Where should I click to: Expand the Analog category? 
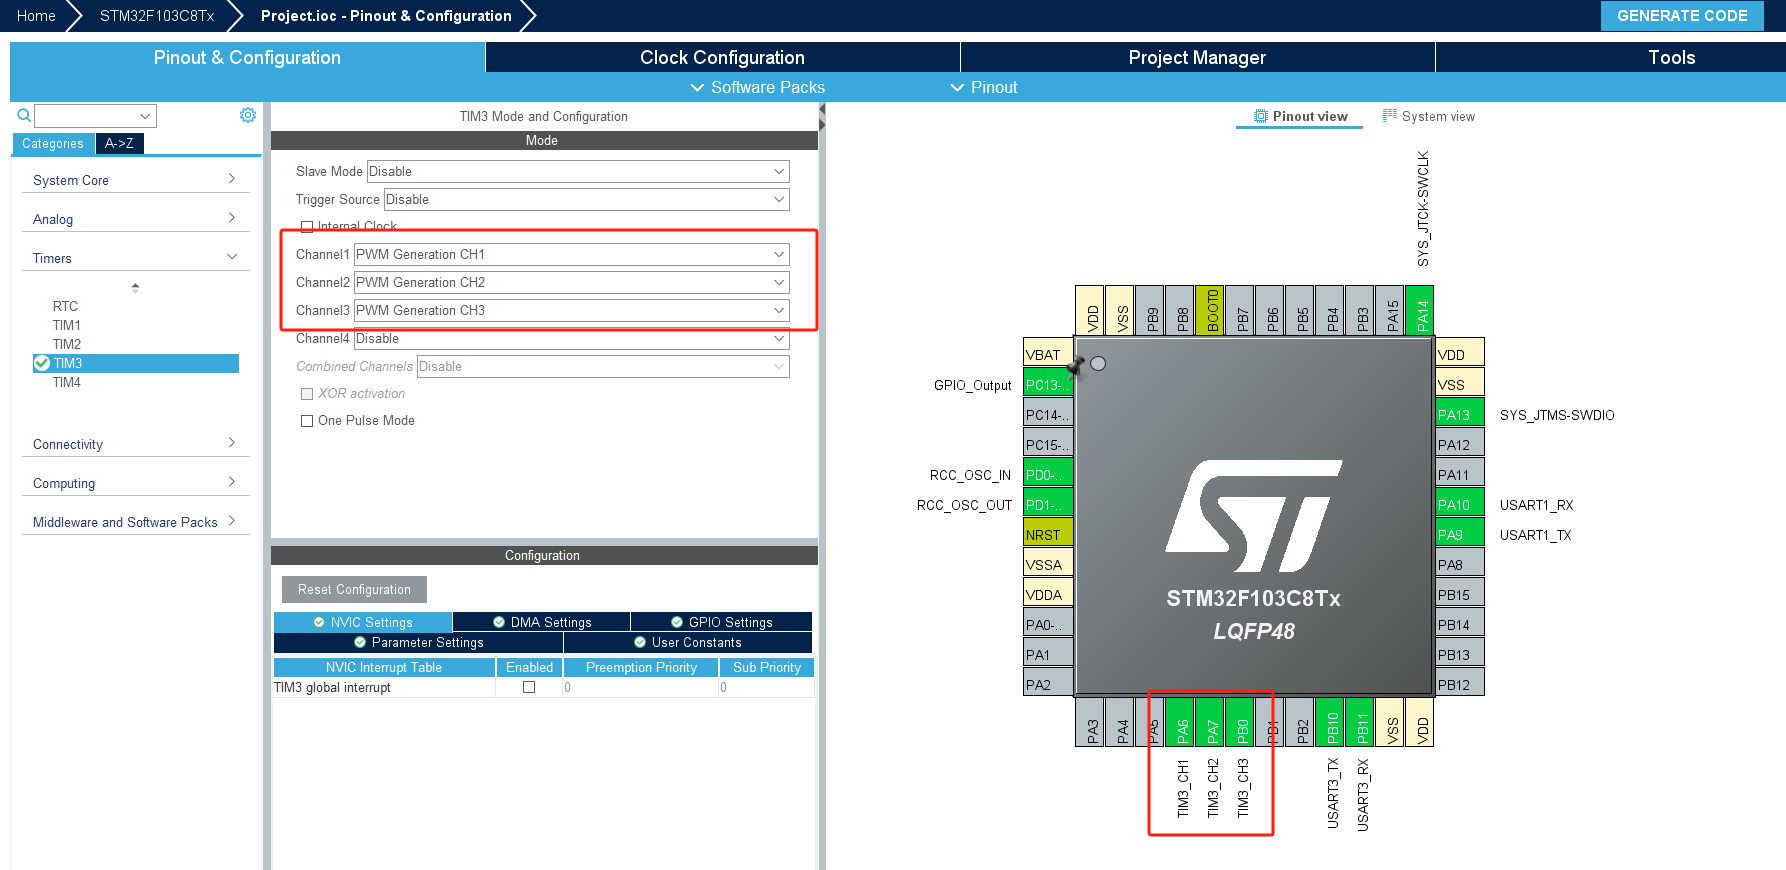click(135, 219)
